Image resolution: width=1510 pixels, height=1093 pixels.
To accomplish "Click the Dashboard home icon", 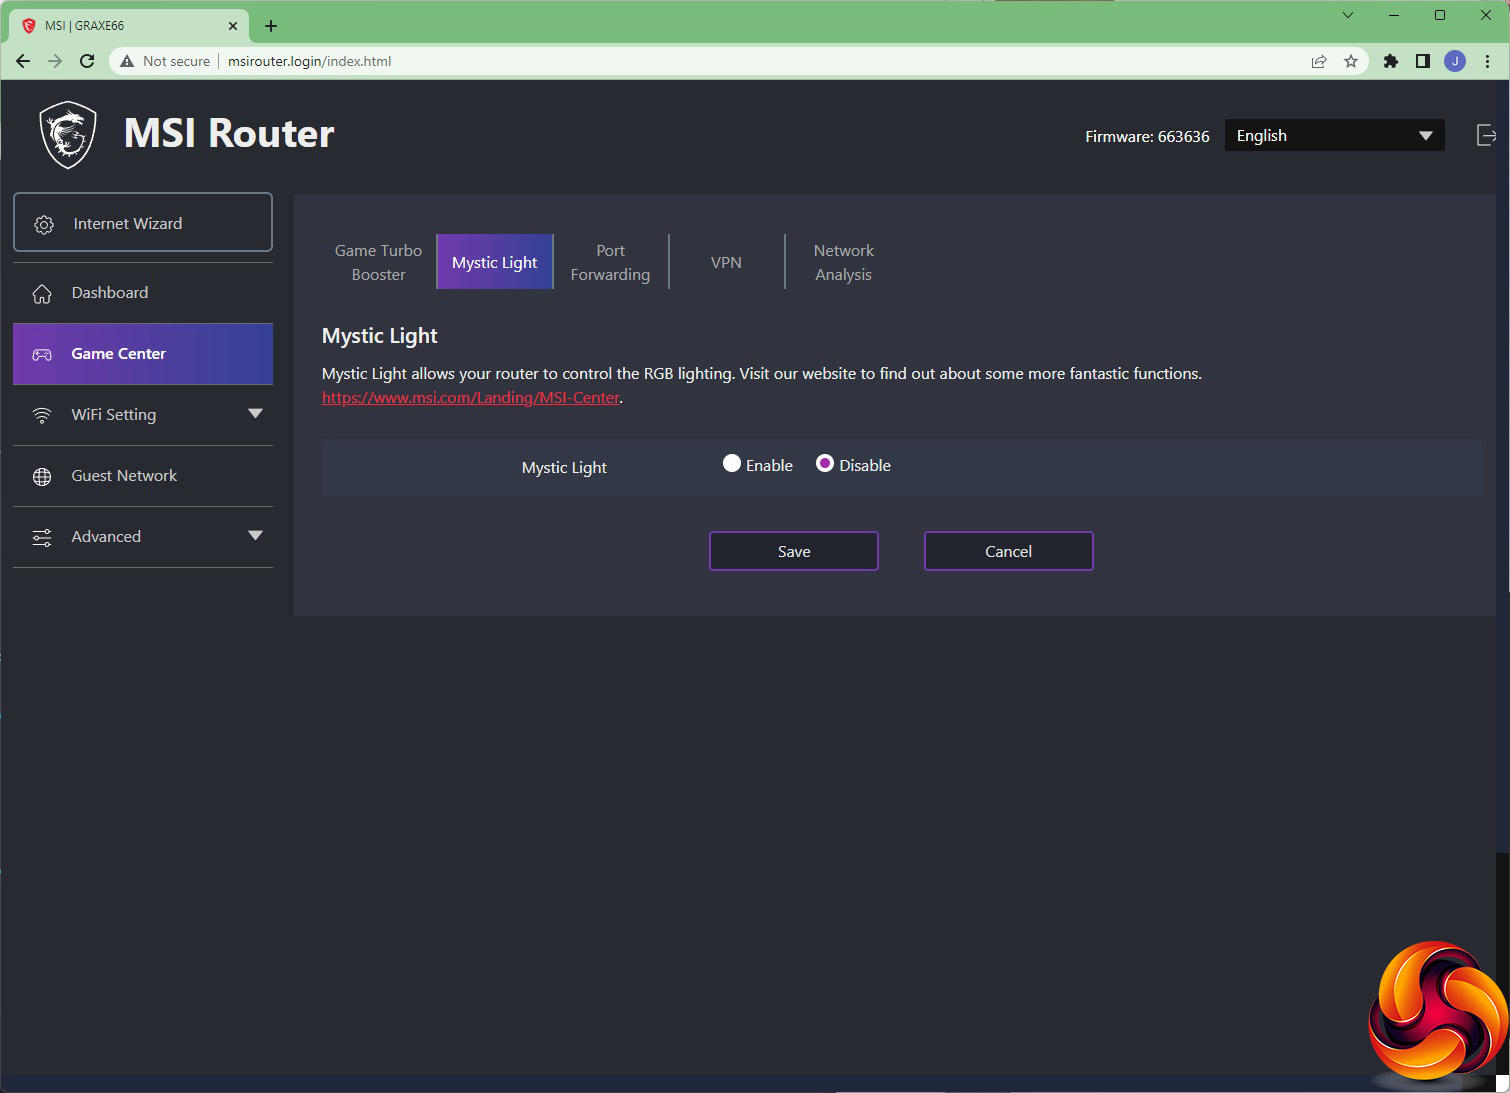I will click(x=42, y=293).
